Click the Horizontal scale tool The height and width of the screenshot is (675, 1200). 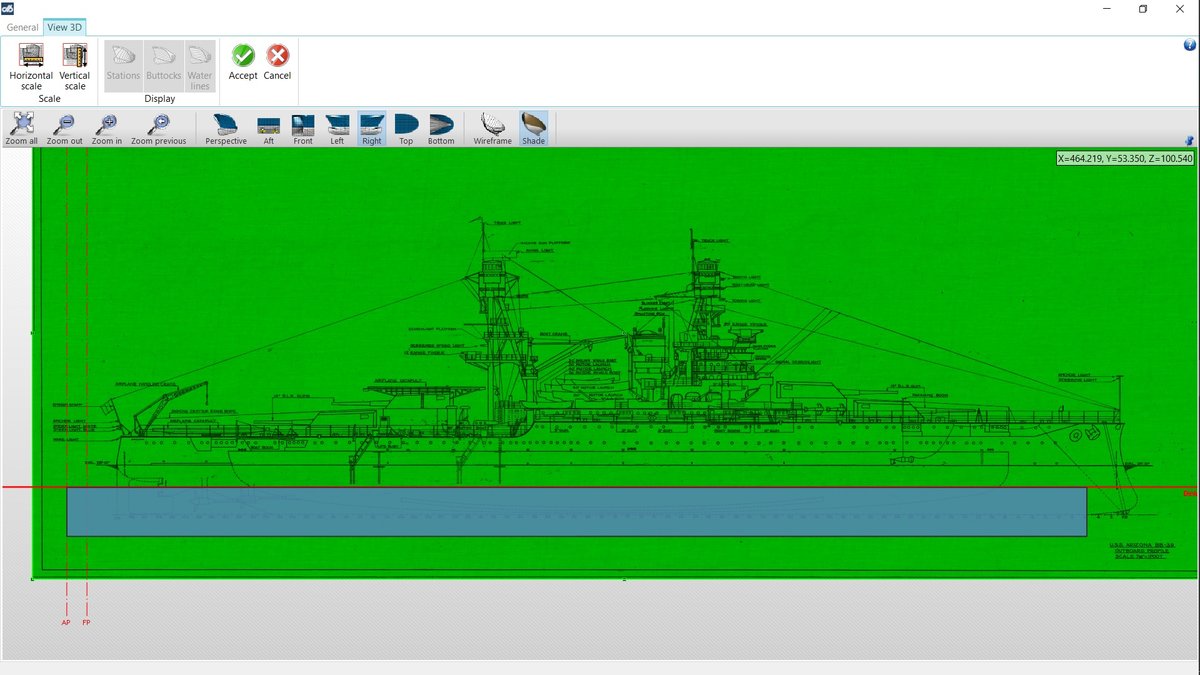coord(31,65)
